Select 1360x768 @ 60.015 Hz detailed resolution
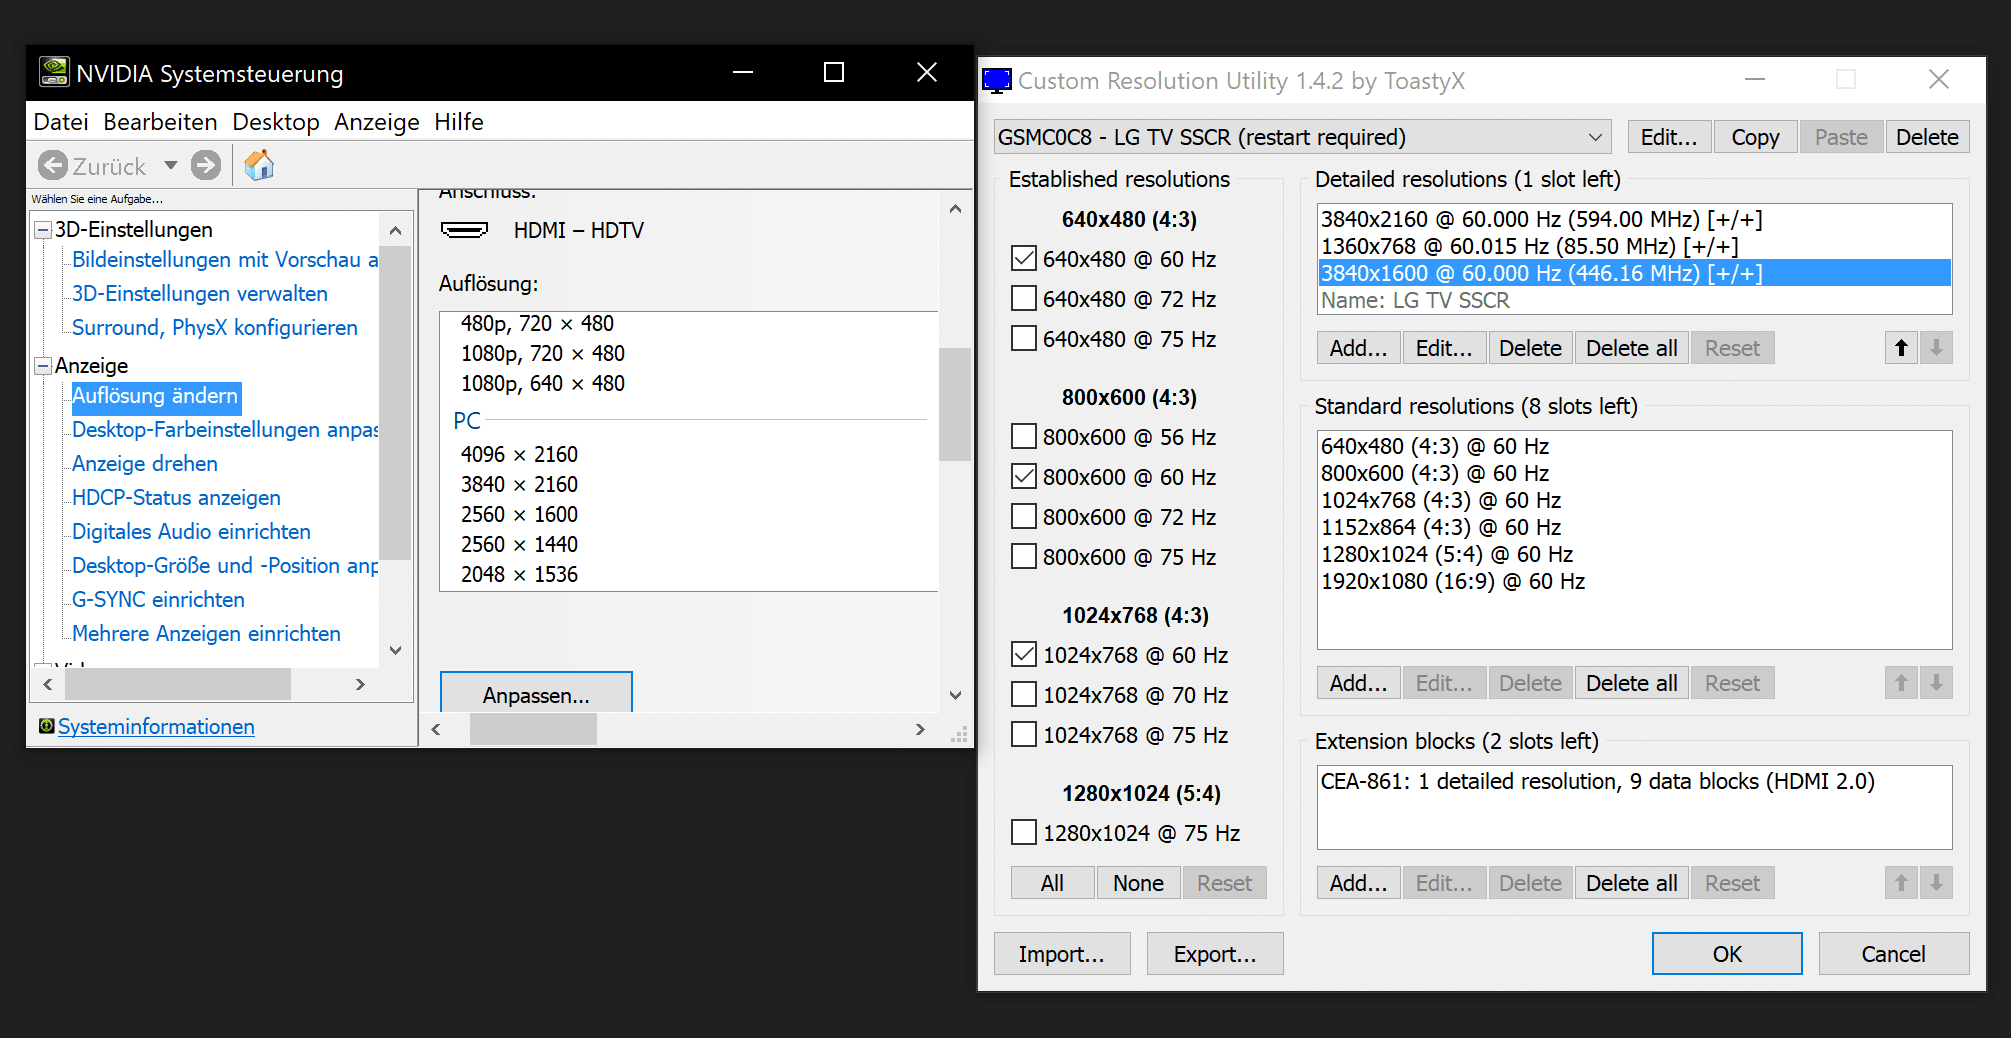Image resolution: width=2011 pixels, height=1038 pixels. point(1634,246)
